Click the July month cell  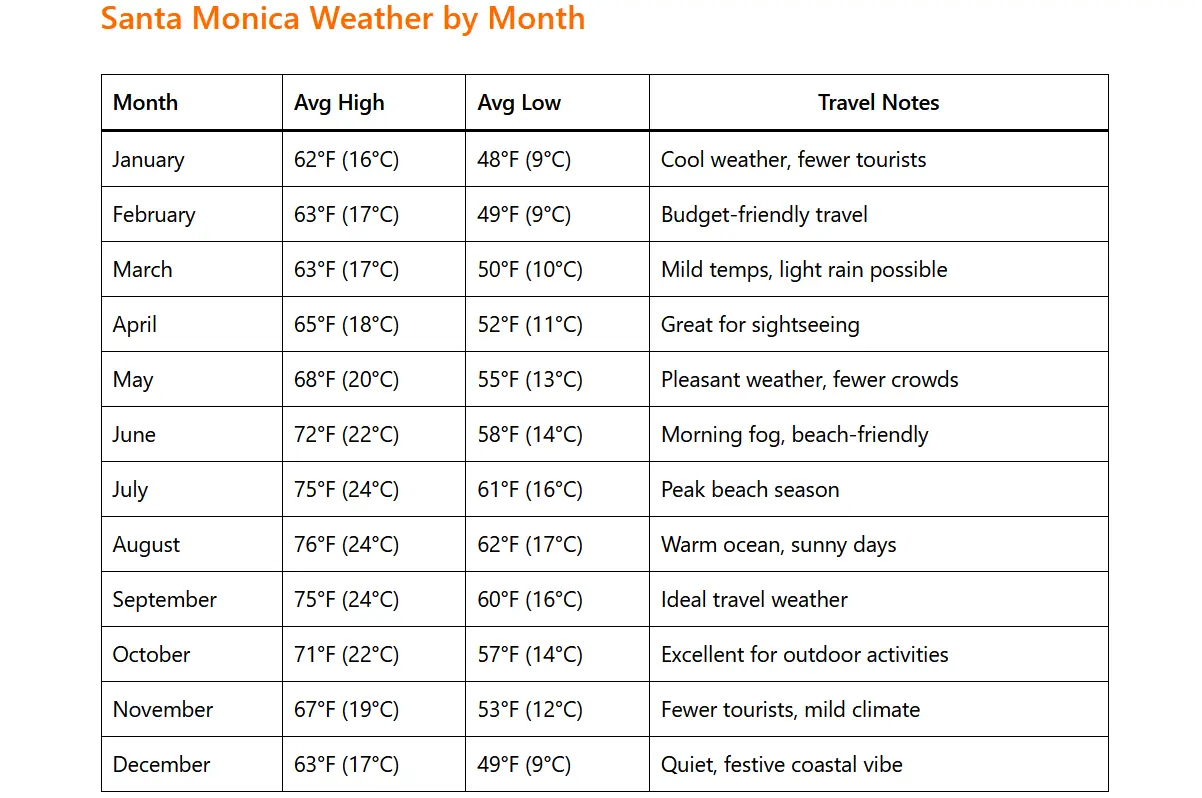pos(130,489)
